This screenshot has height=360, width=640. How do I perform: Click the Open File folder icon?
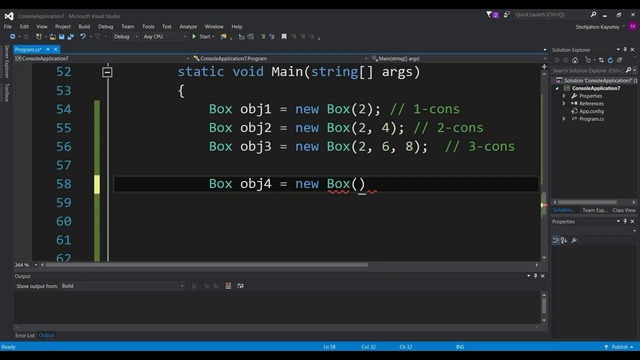(53, 37)
